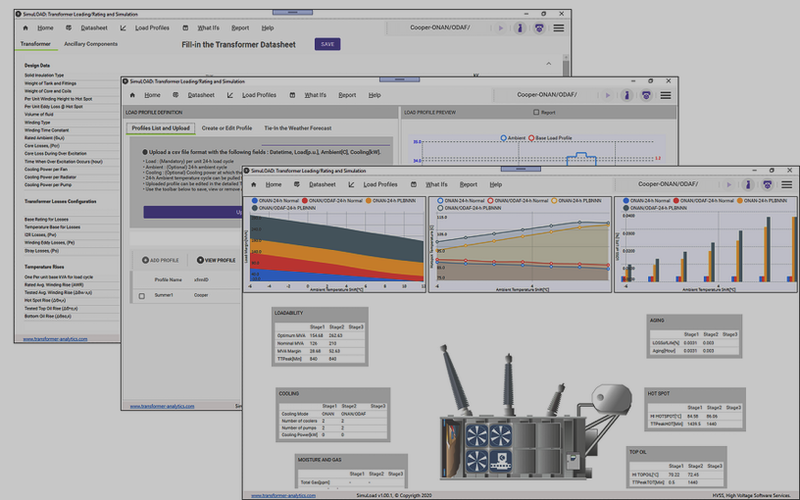Screen dimensions: 800x500
Task: Click the transformer 3D illustration
Action: click(535, 414)
